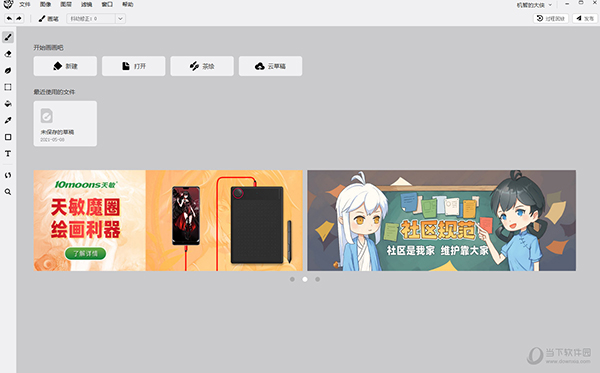Select the eraser tool

(x=8, y=54)
